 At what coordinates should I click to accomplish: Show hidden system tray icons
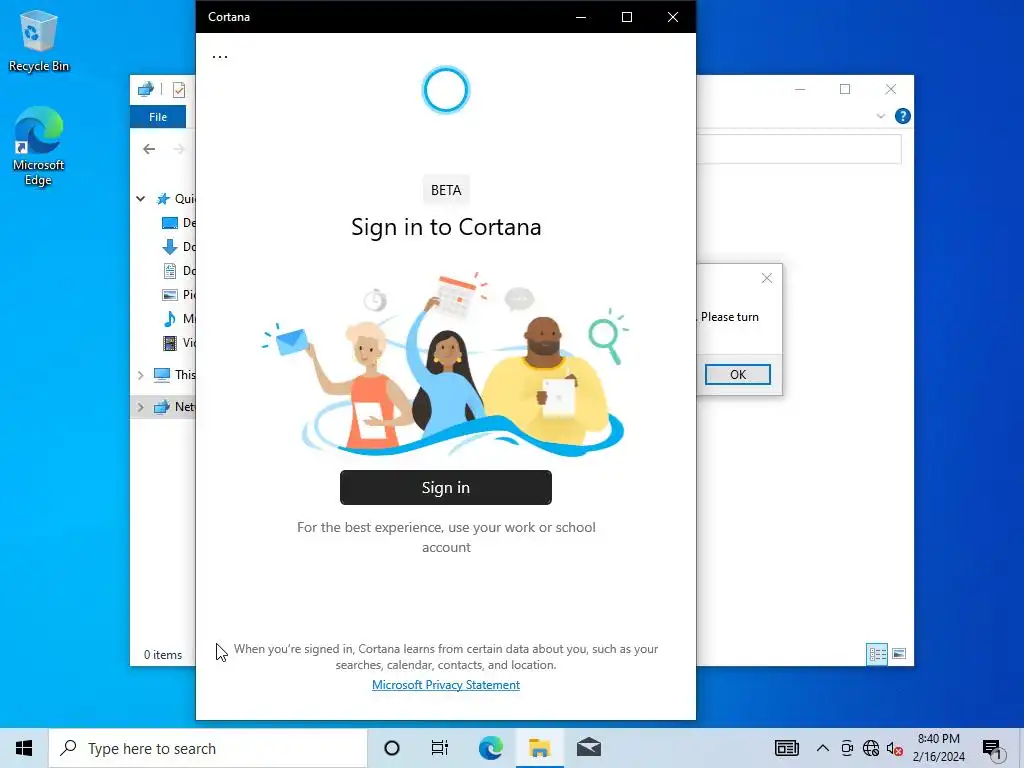[x=823, y=748]
